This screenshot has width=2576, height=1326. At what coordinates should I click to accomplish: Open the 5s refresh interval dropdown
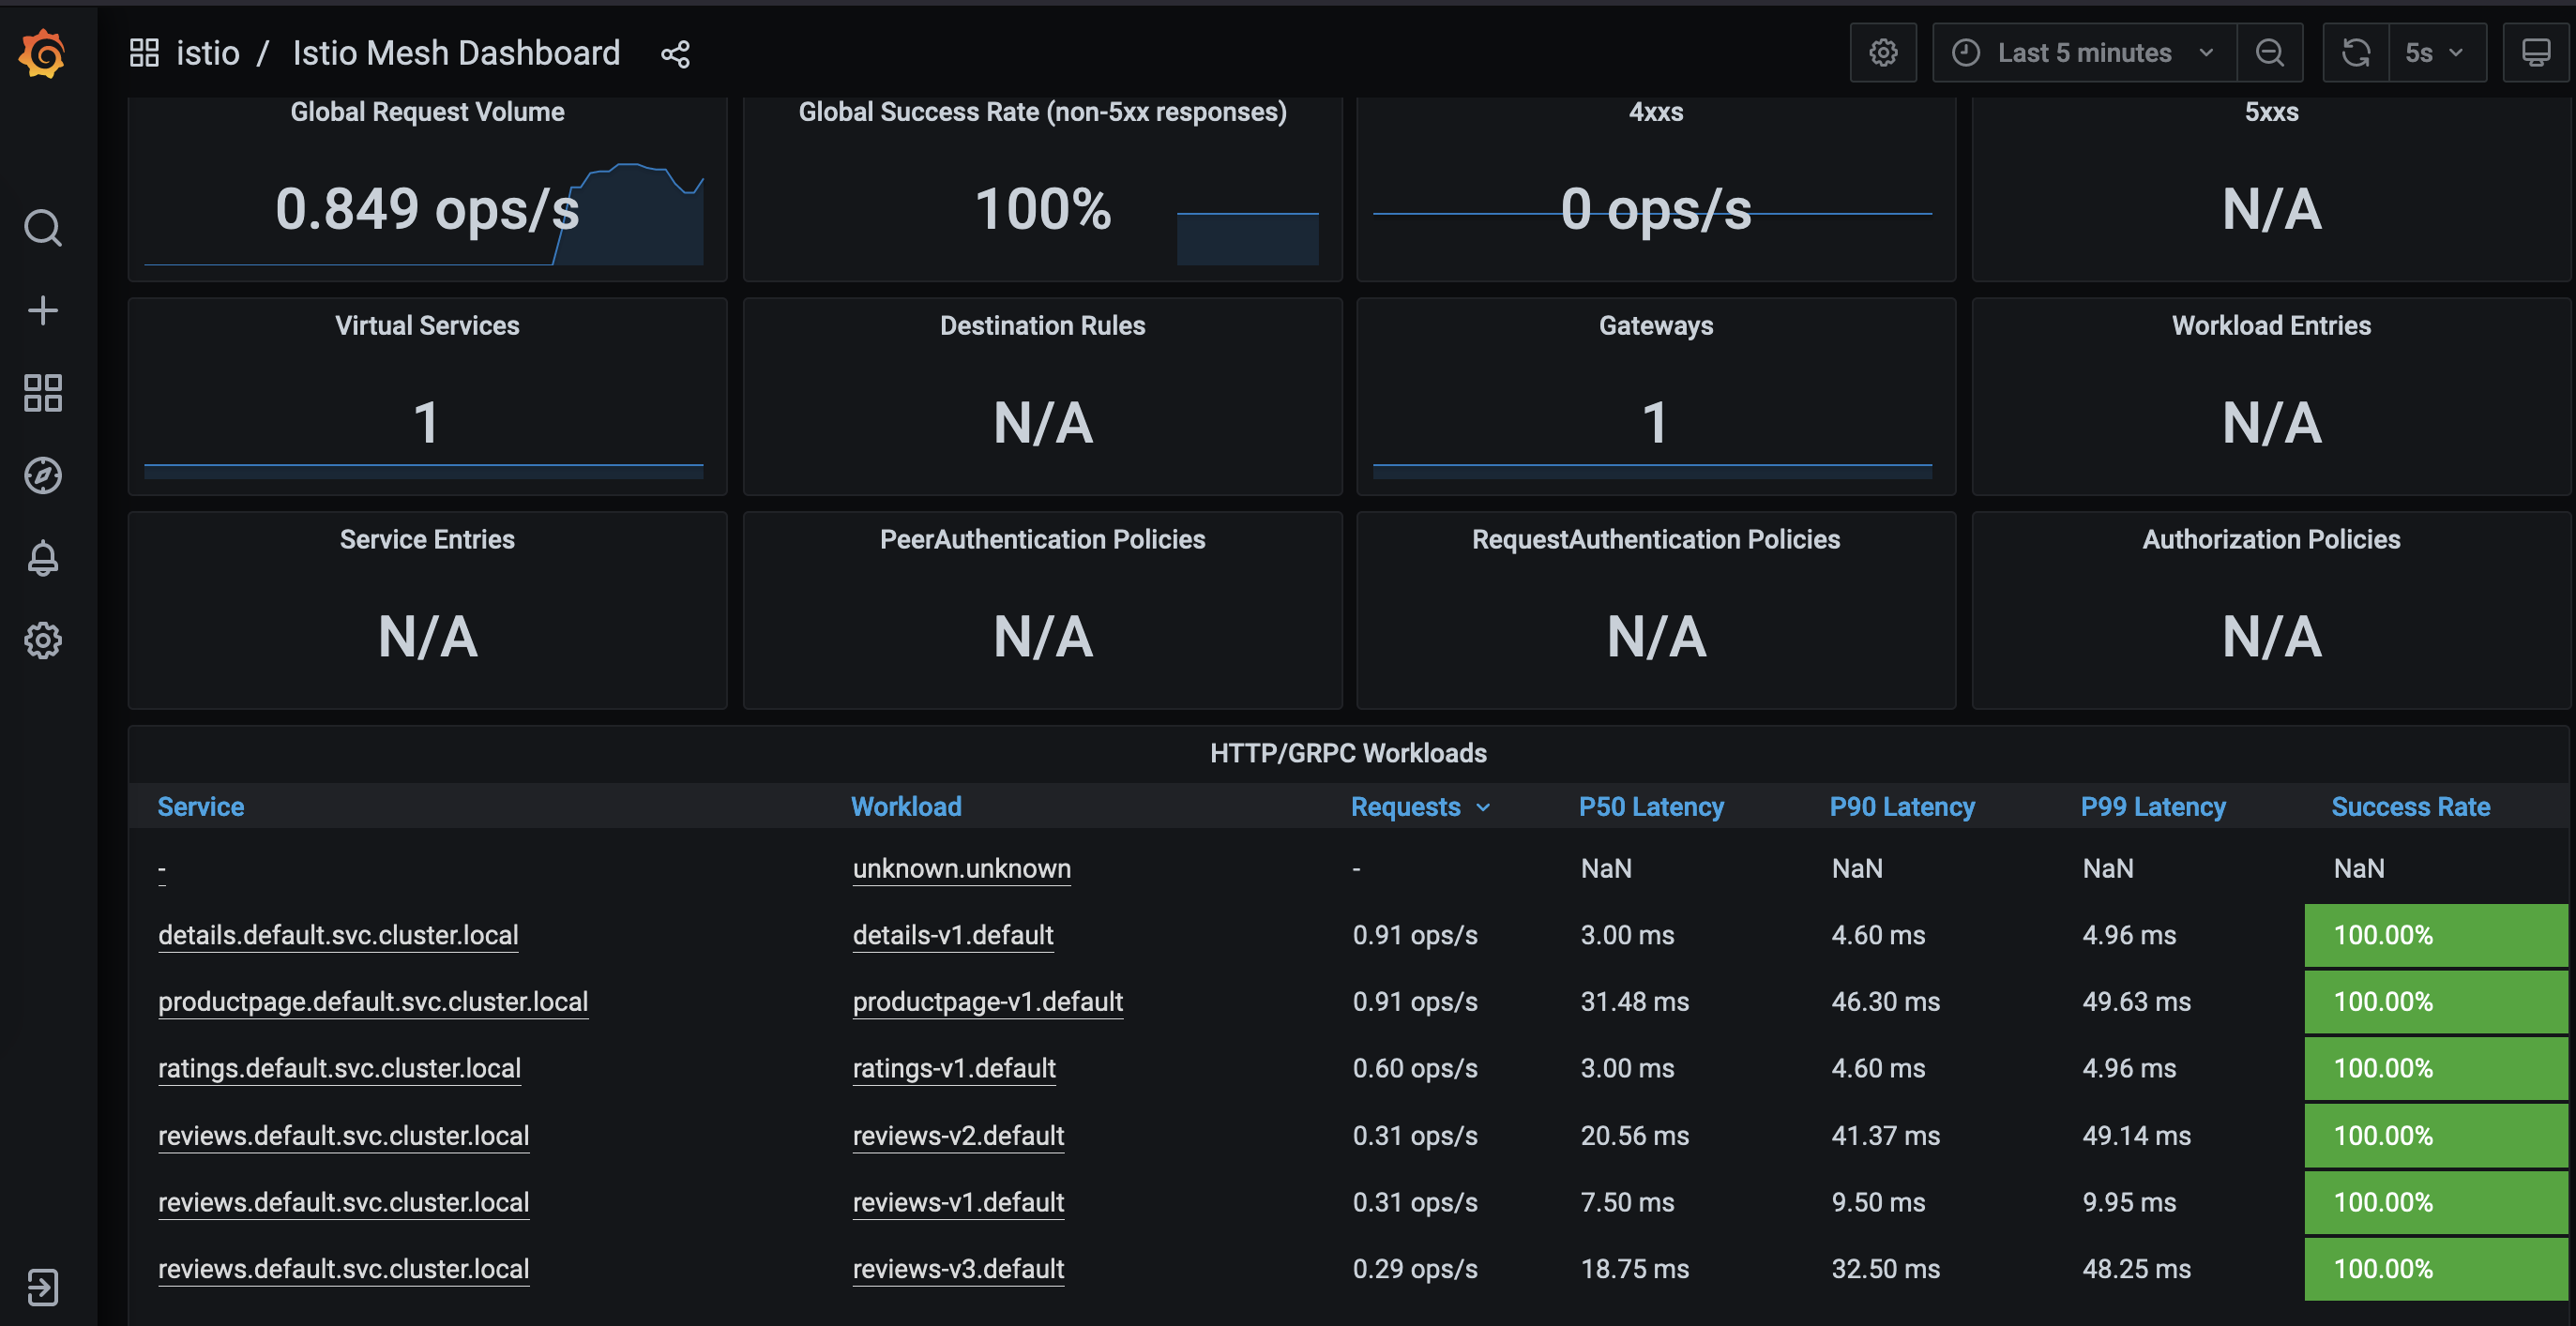tap(2436, 53)
